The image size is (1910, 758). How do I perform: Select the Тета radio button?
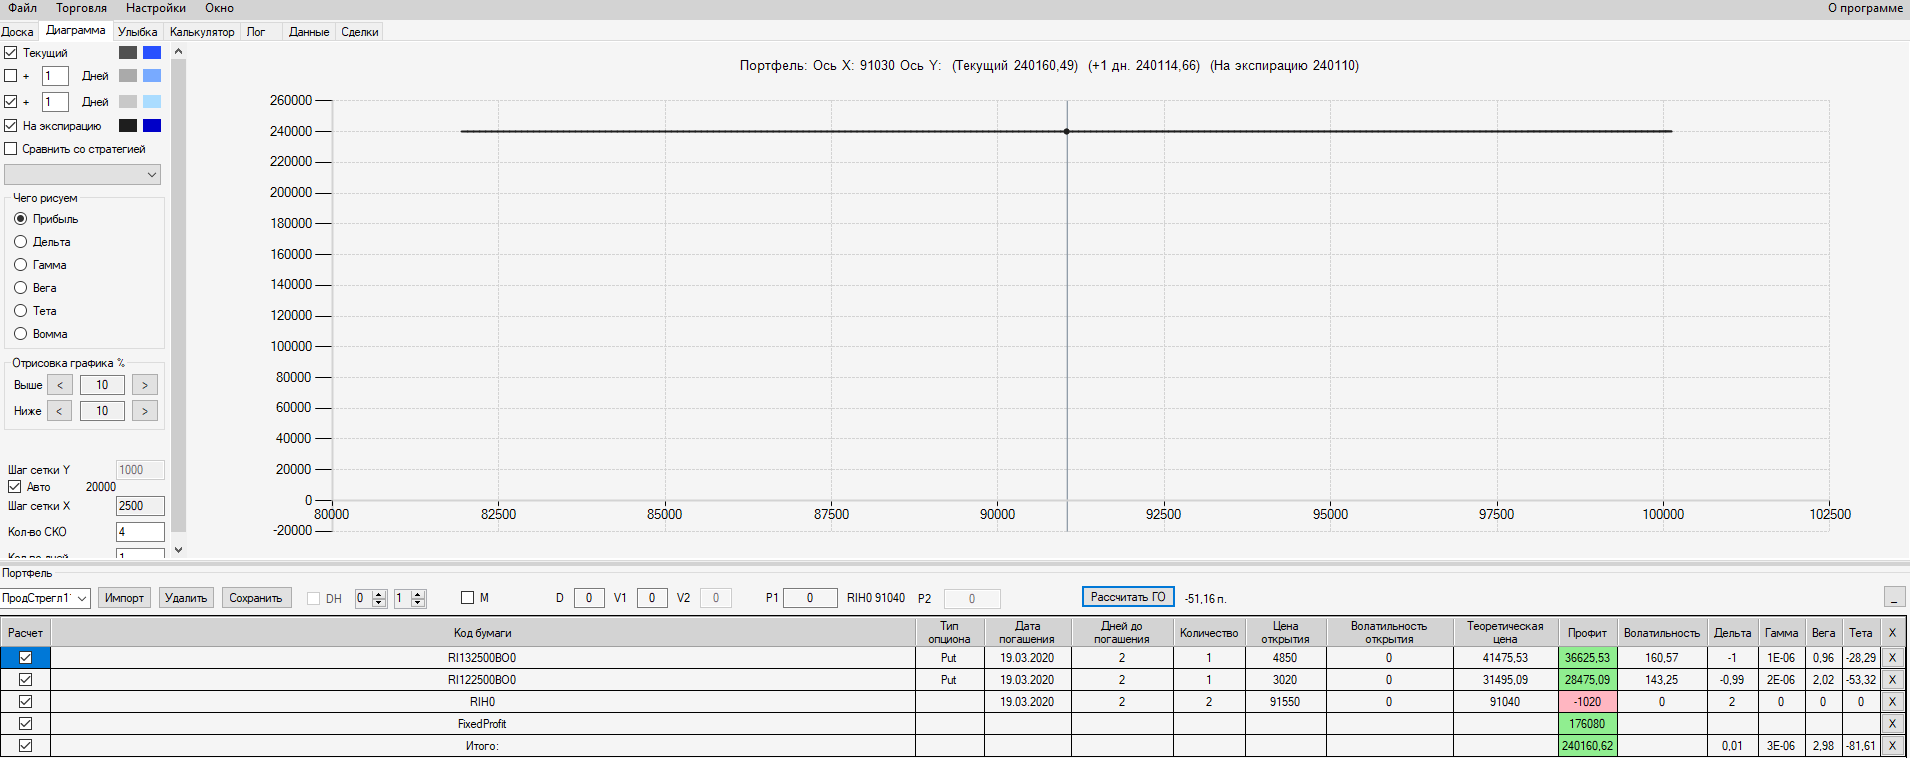(x=20, y=311)
